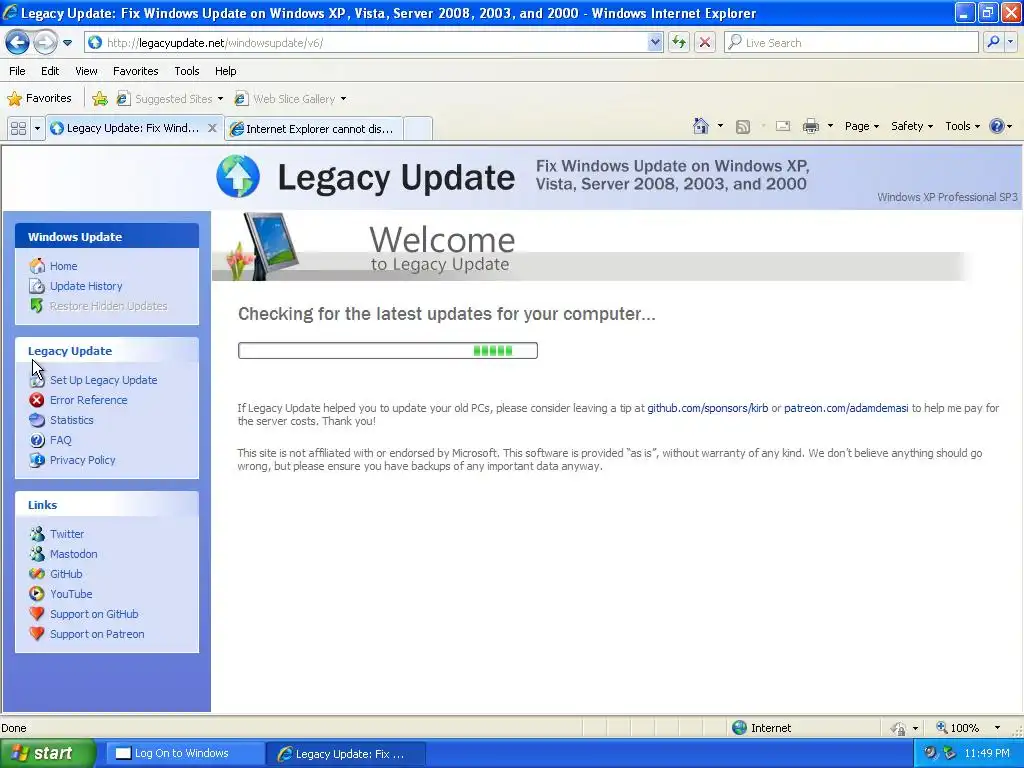1024x768 pixels.
Task: Click the Home page icon
Action: pos(701,126)
